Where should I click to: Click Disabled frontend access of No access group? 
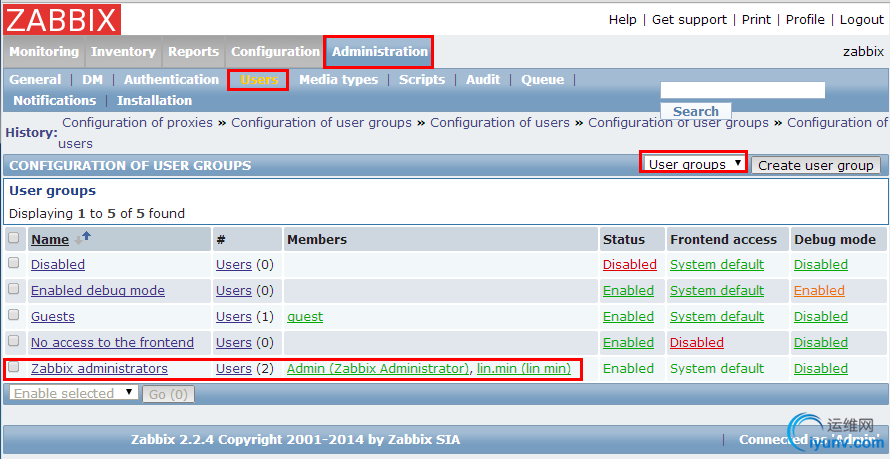[696, 343]
